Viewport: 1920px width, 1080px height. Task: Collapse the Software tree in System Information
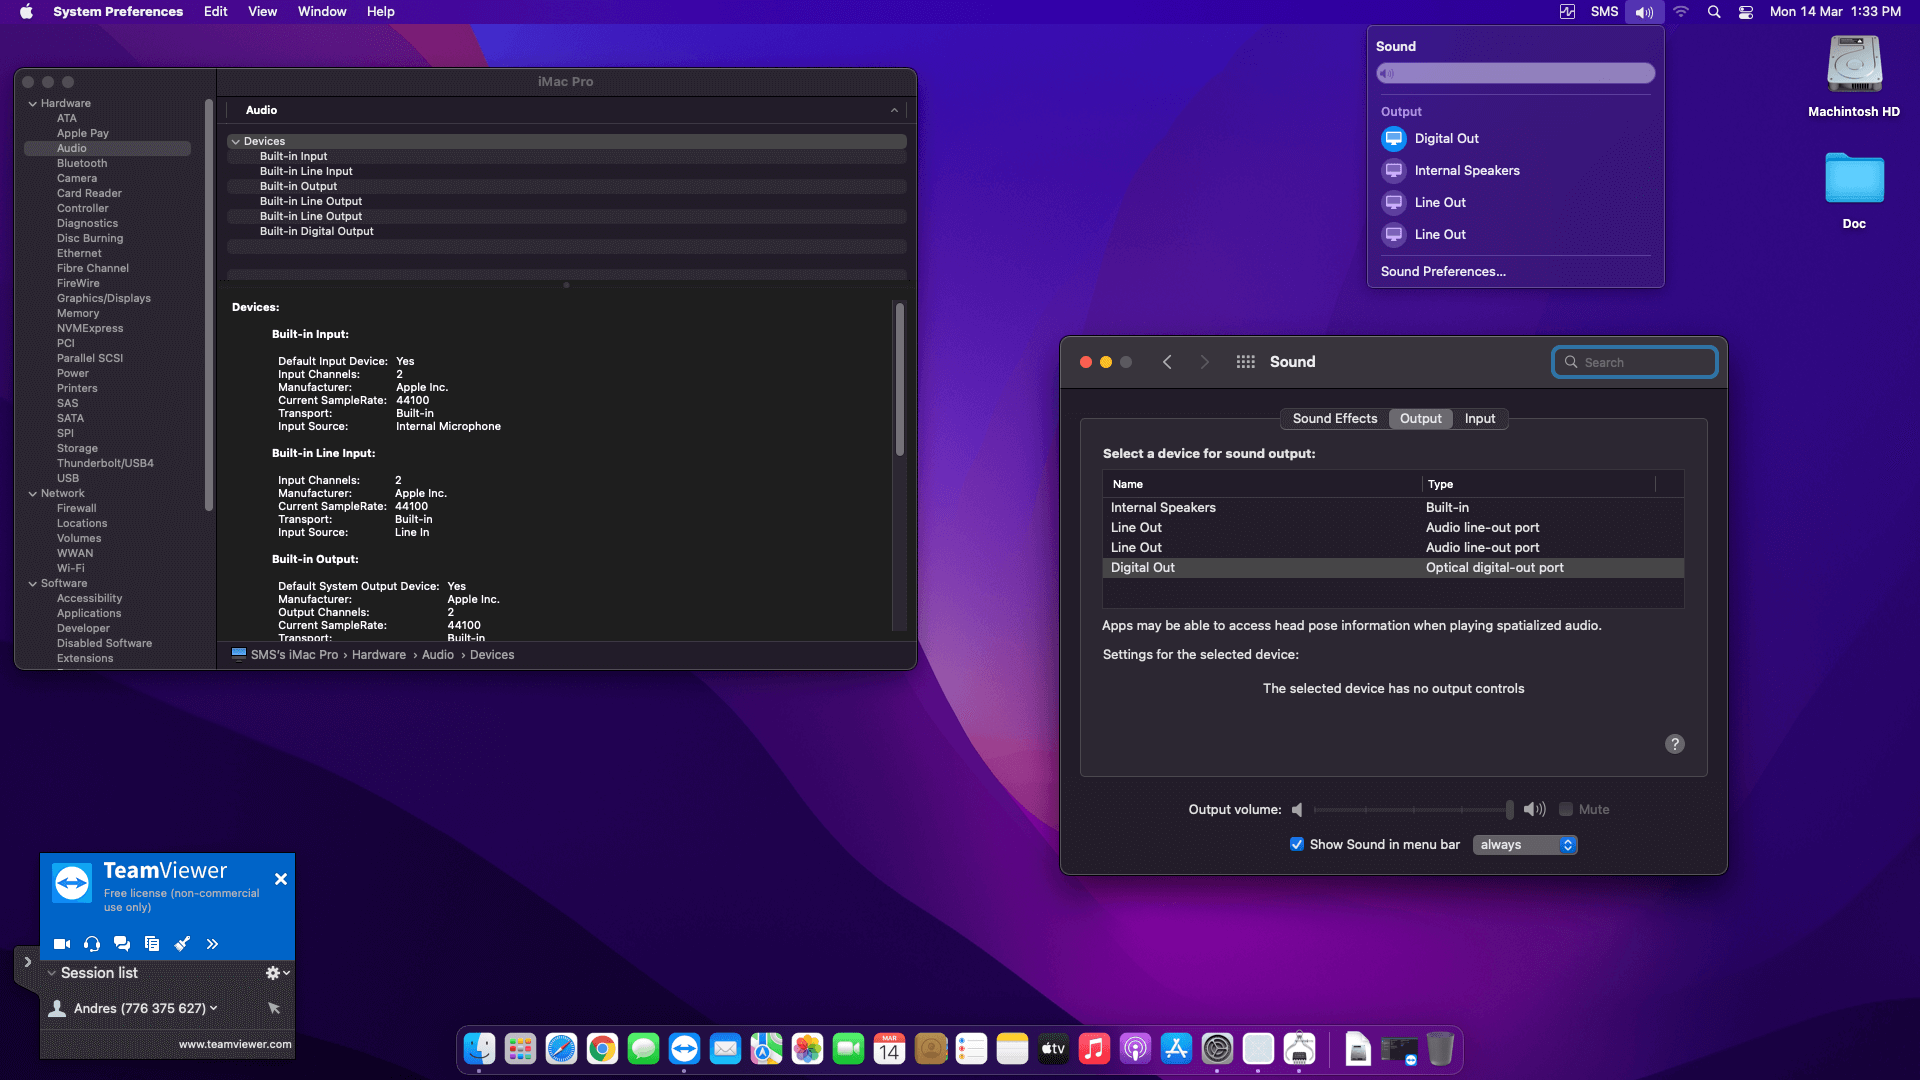click(x=33, y=584)
